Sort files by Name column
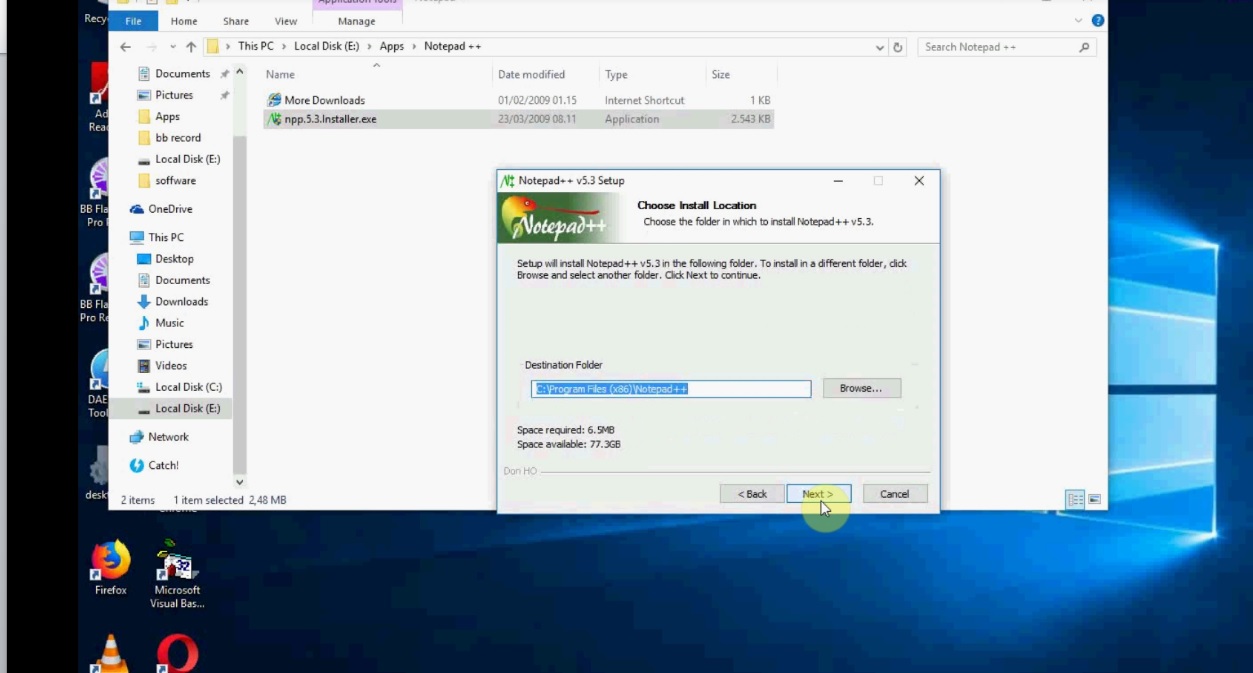Screen dimensions: 1253x673 pos(280,75)
